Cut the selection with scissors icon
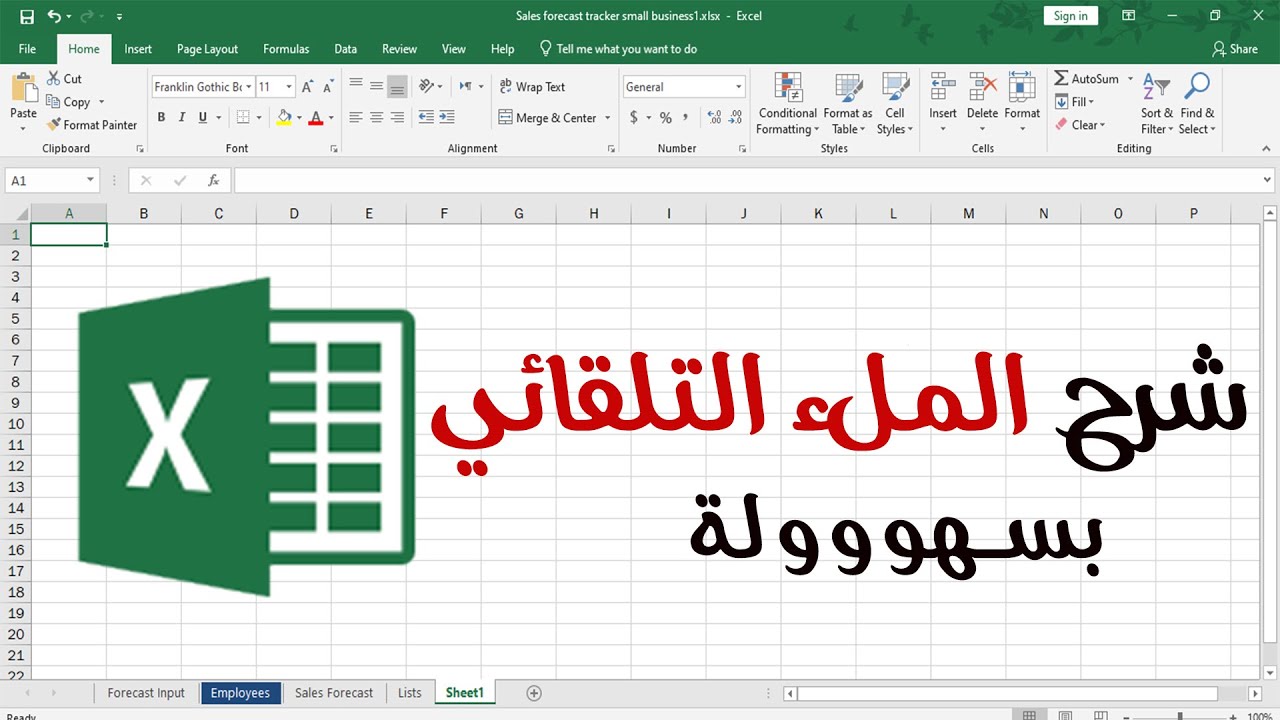This screenshot has height=720, width=1280. (54, 78)
